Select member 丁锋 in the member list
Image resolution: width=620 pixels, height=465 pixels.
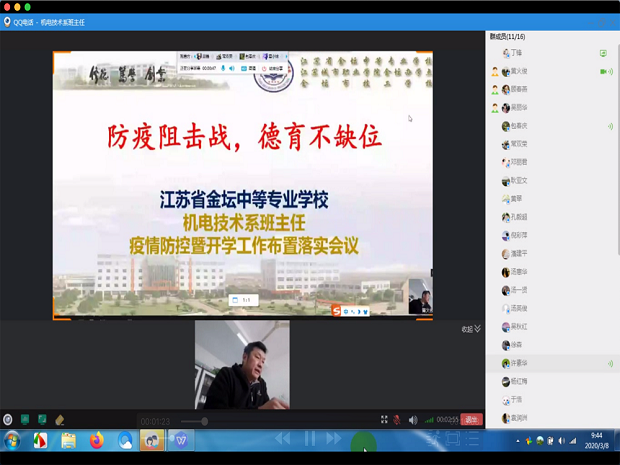(516, 53)
